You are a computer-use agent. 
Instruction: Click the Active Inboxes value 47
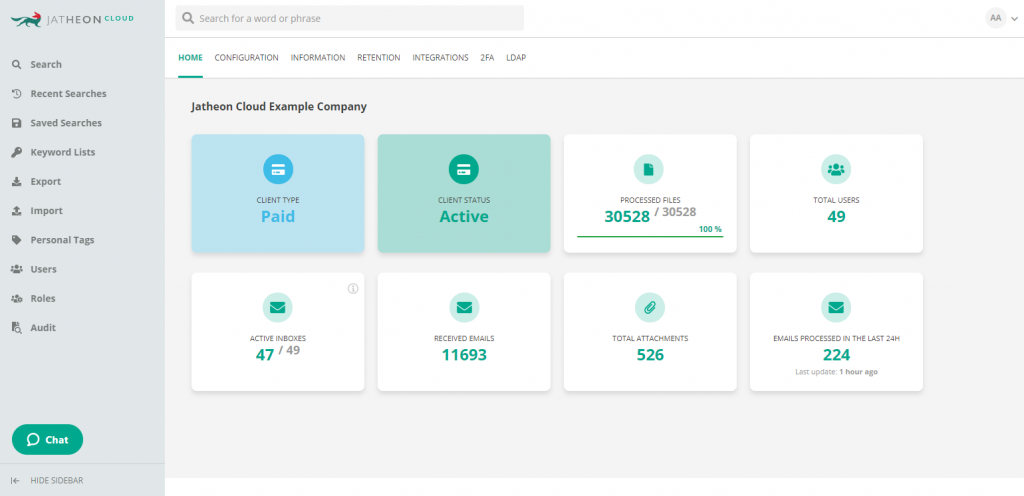pyautogui.click(x=265, y=355)
